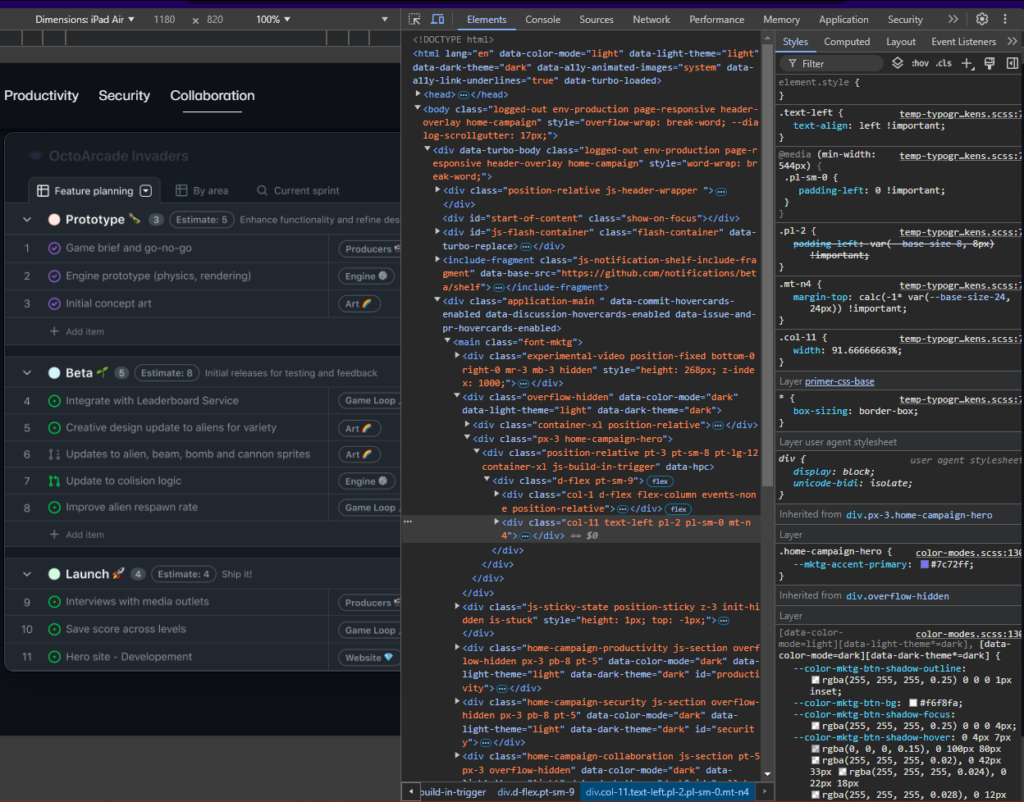Click Estimate: 8 badge on Beta
This screenshot has height=802, width=1024.
coord(167,373)
